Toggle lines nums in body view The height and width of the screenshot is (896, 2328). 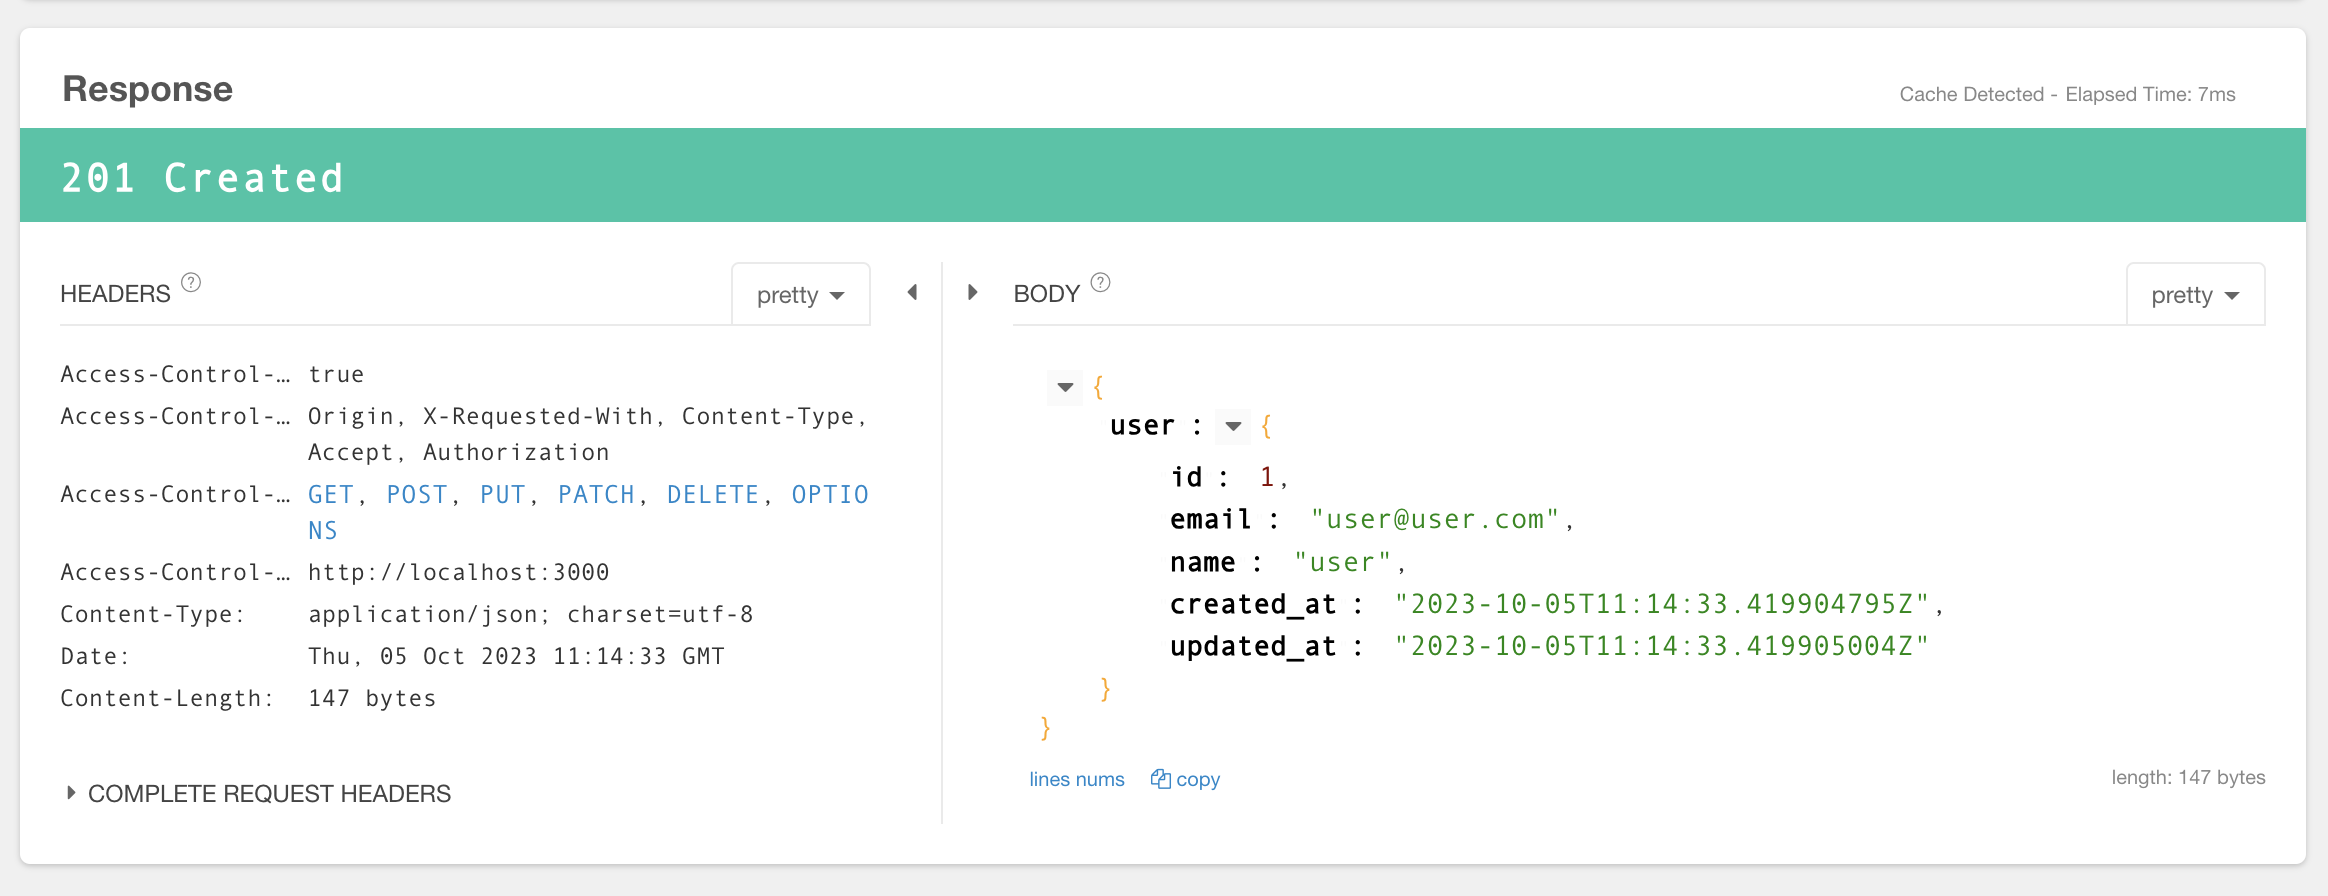[1076, 779]
